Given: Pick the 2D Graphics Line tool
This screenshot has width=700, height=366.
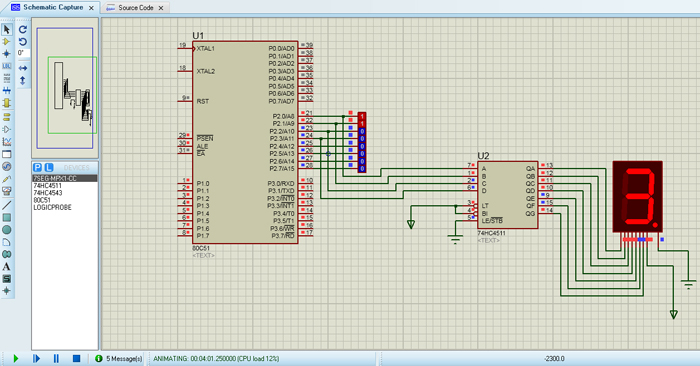Looking at the screenshot, I should 6,205.
